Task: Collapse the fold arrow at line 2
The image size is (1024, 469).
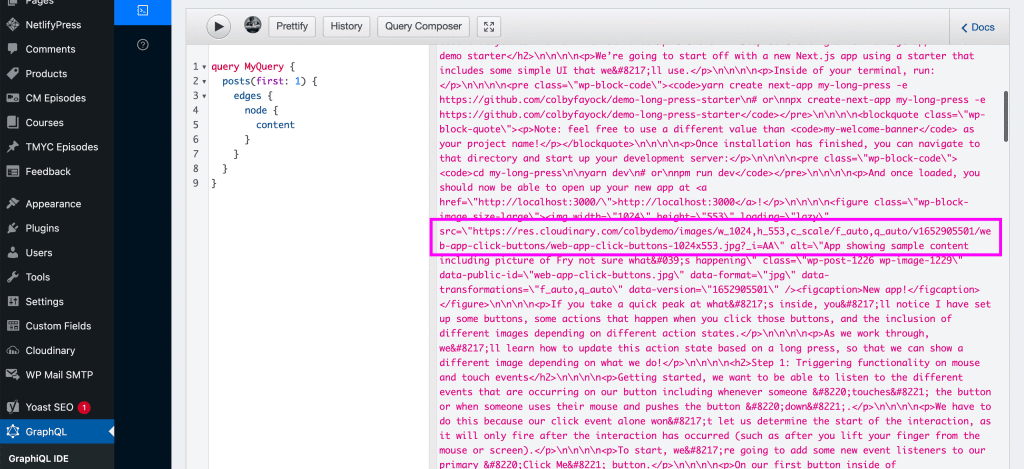Action: pos(204,82)
